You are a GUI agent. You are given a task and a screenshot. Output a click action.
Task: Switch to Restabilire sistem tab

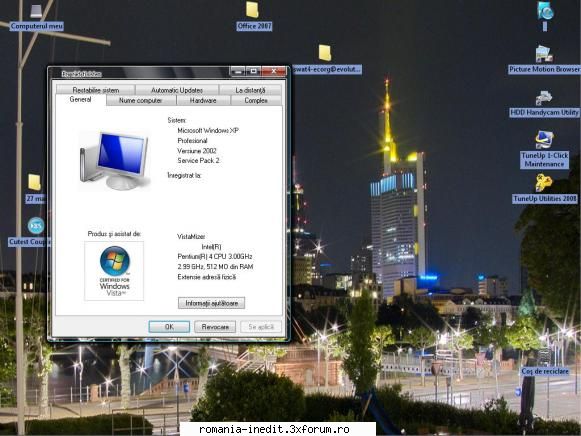tap(96, 90)
